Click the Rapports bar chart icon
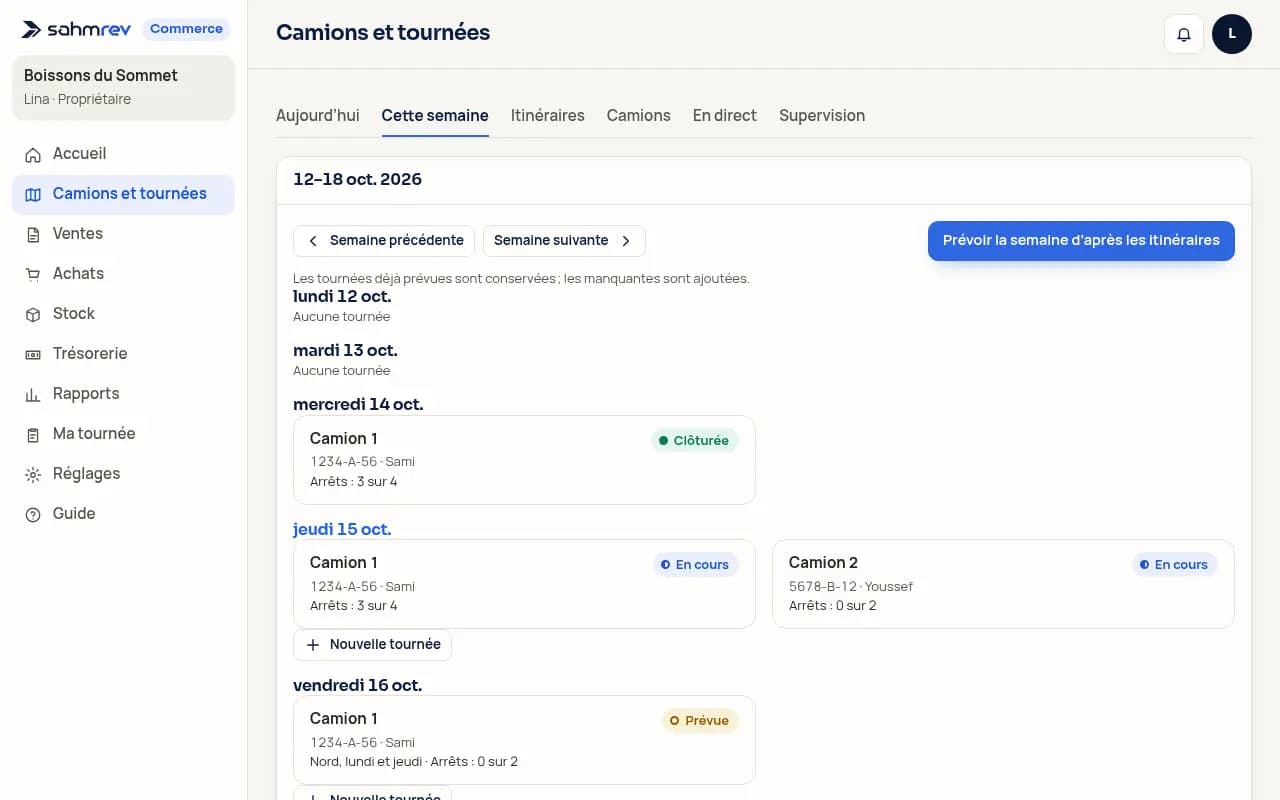This screenshot has height=800, width=1280. pos(33,394)
